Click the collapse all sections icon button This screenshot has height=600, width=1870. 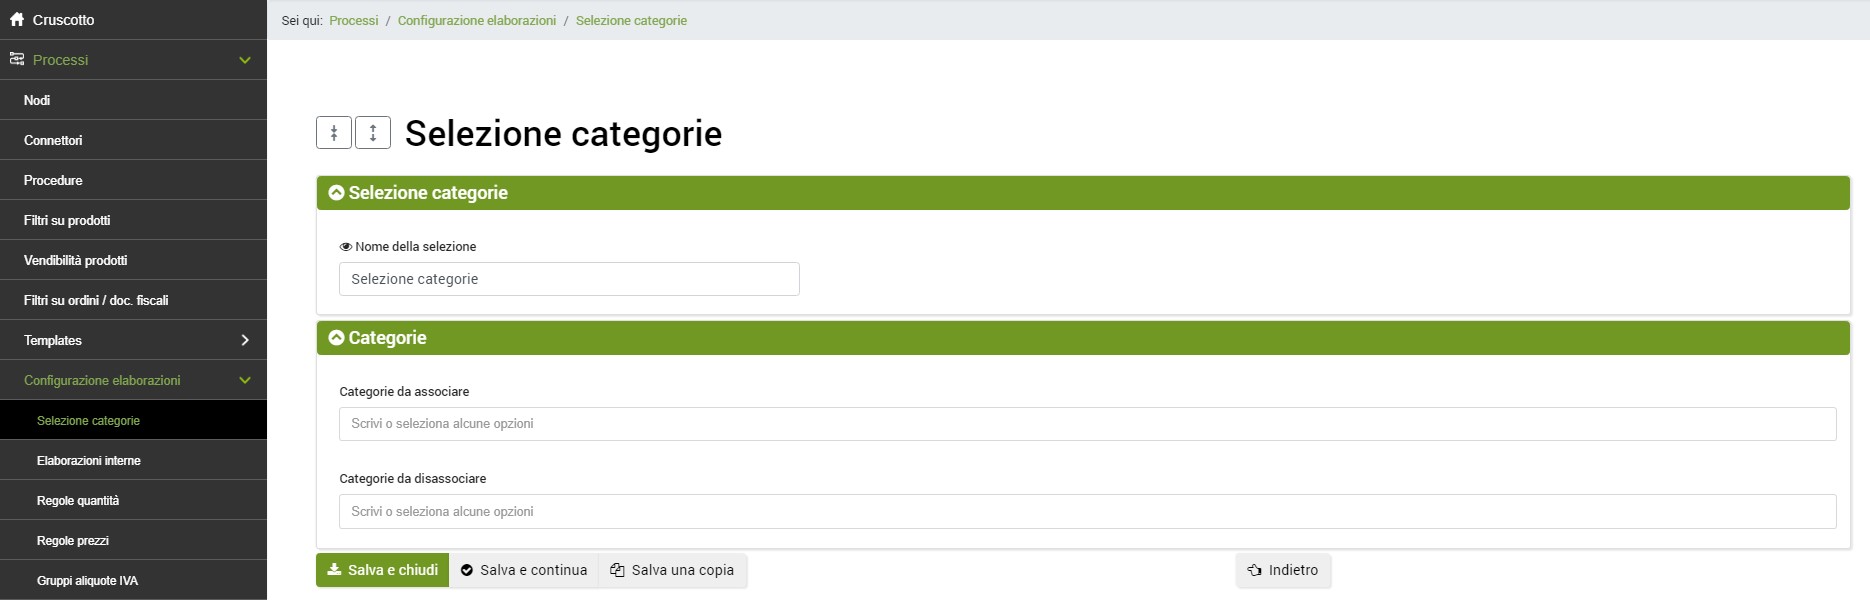pos(334,133)
